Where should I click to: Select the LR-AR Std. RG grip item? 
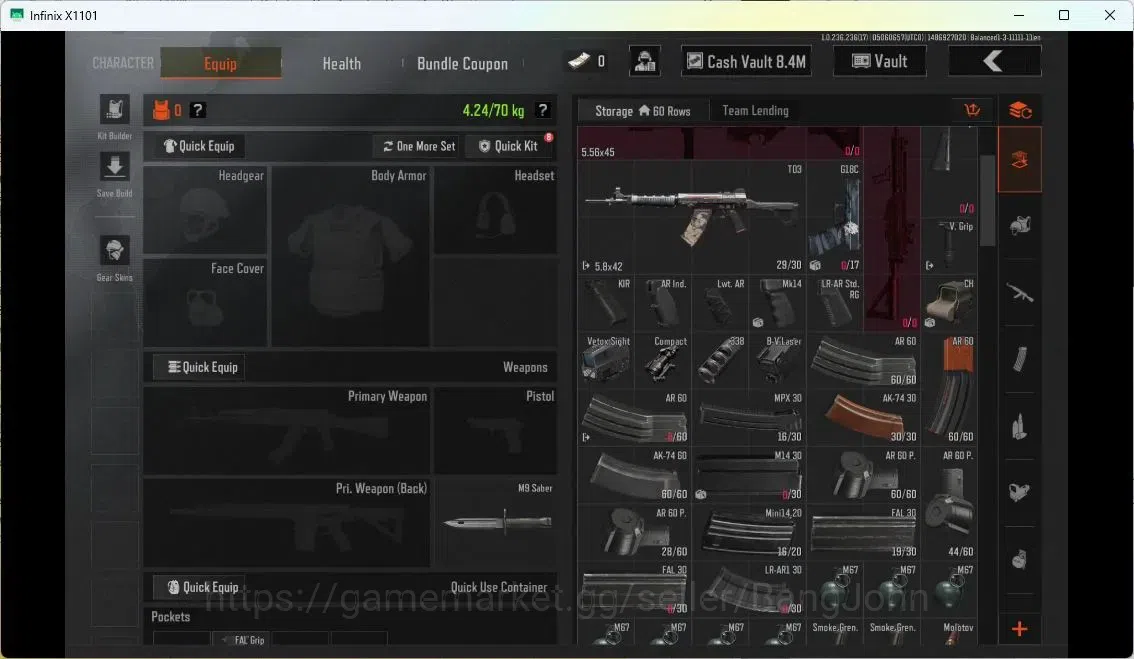835,303
